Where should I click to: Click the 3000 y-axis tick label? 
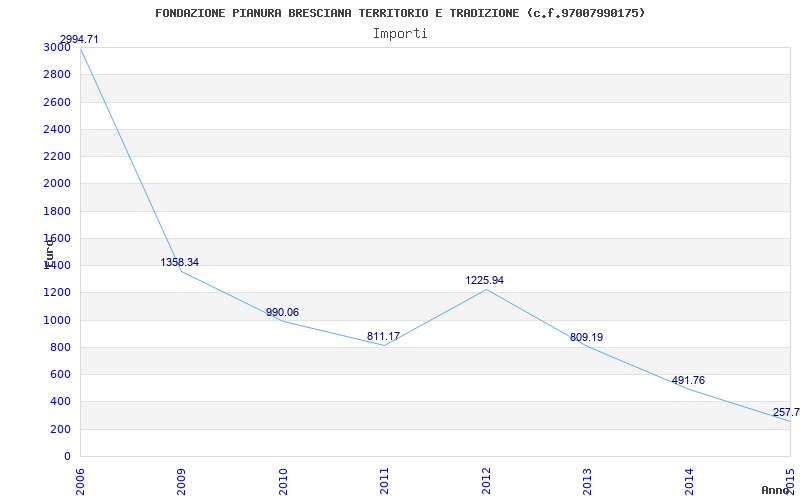[x=57, y=47]
